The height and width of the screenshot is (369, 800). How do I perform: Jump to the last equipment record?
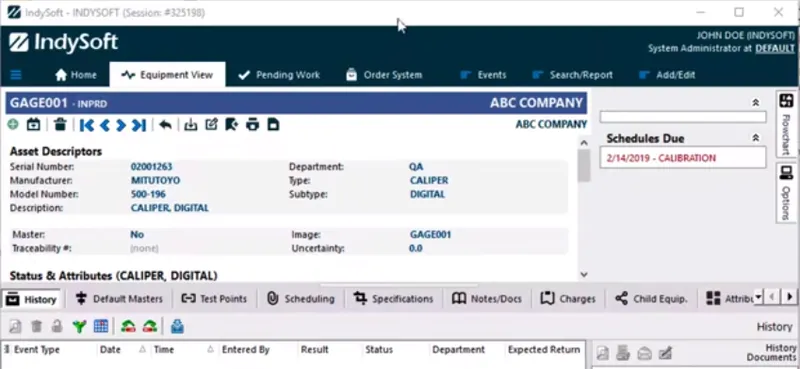(x=139, y=125)
